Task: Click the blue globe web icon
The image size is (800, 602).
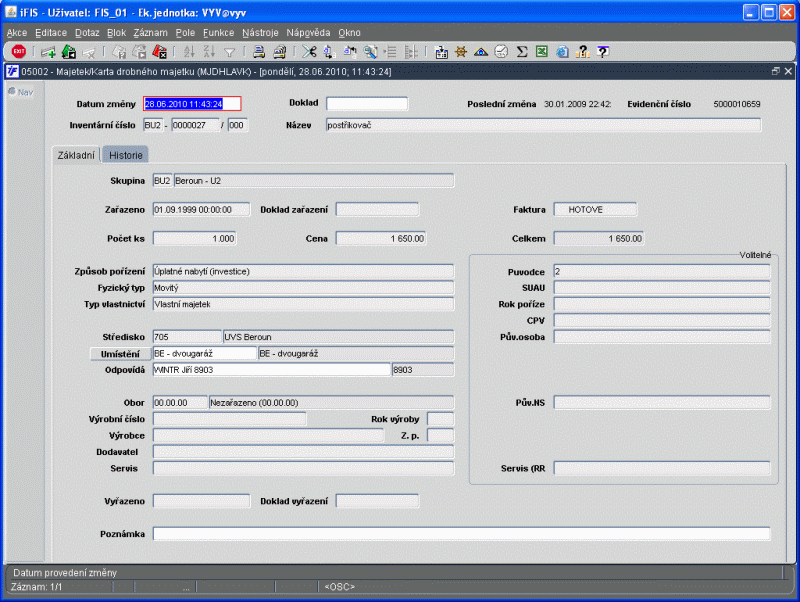Action: point(562,52)
